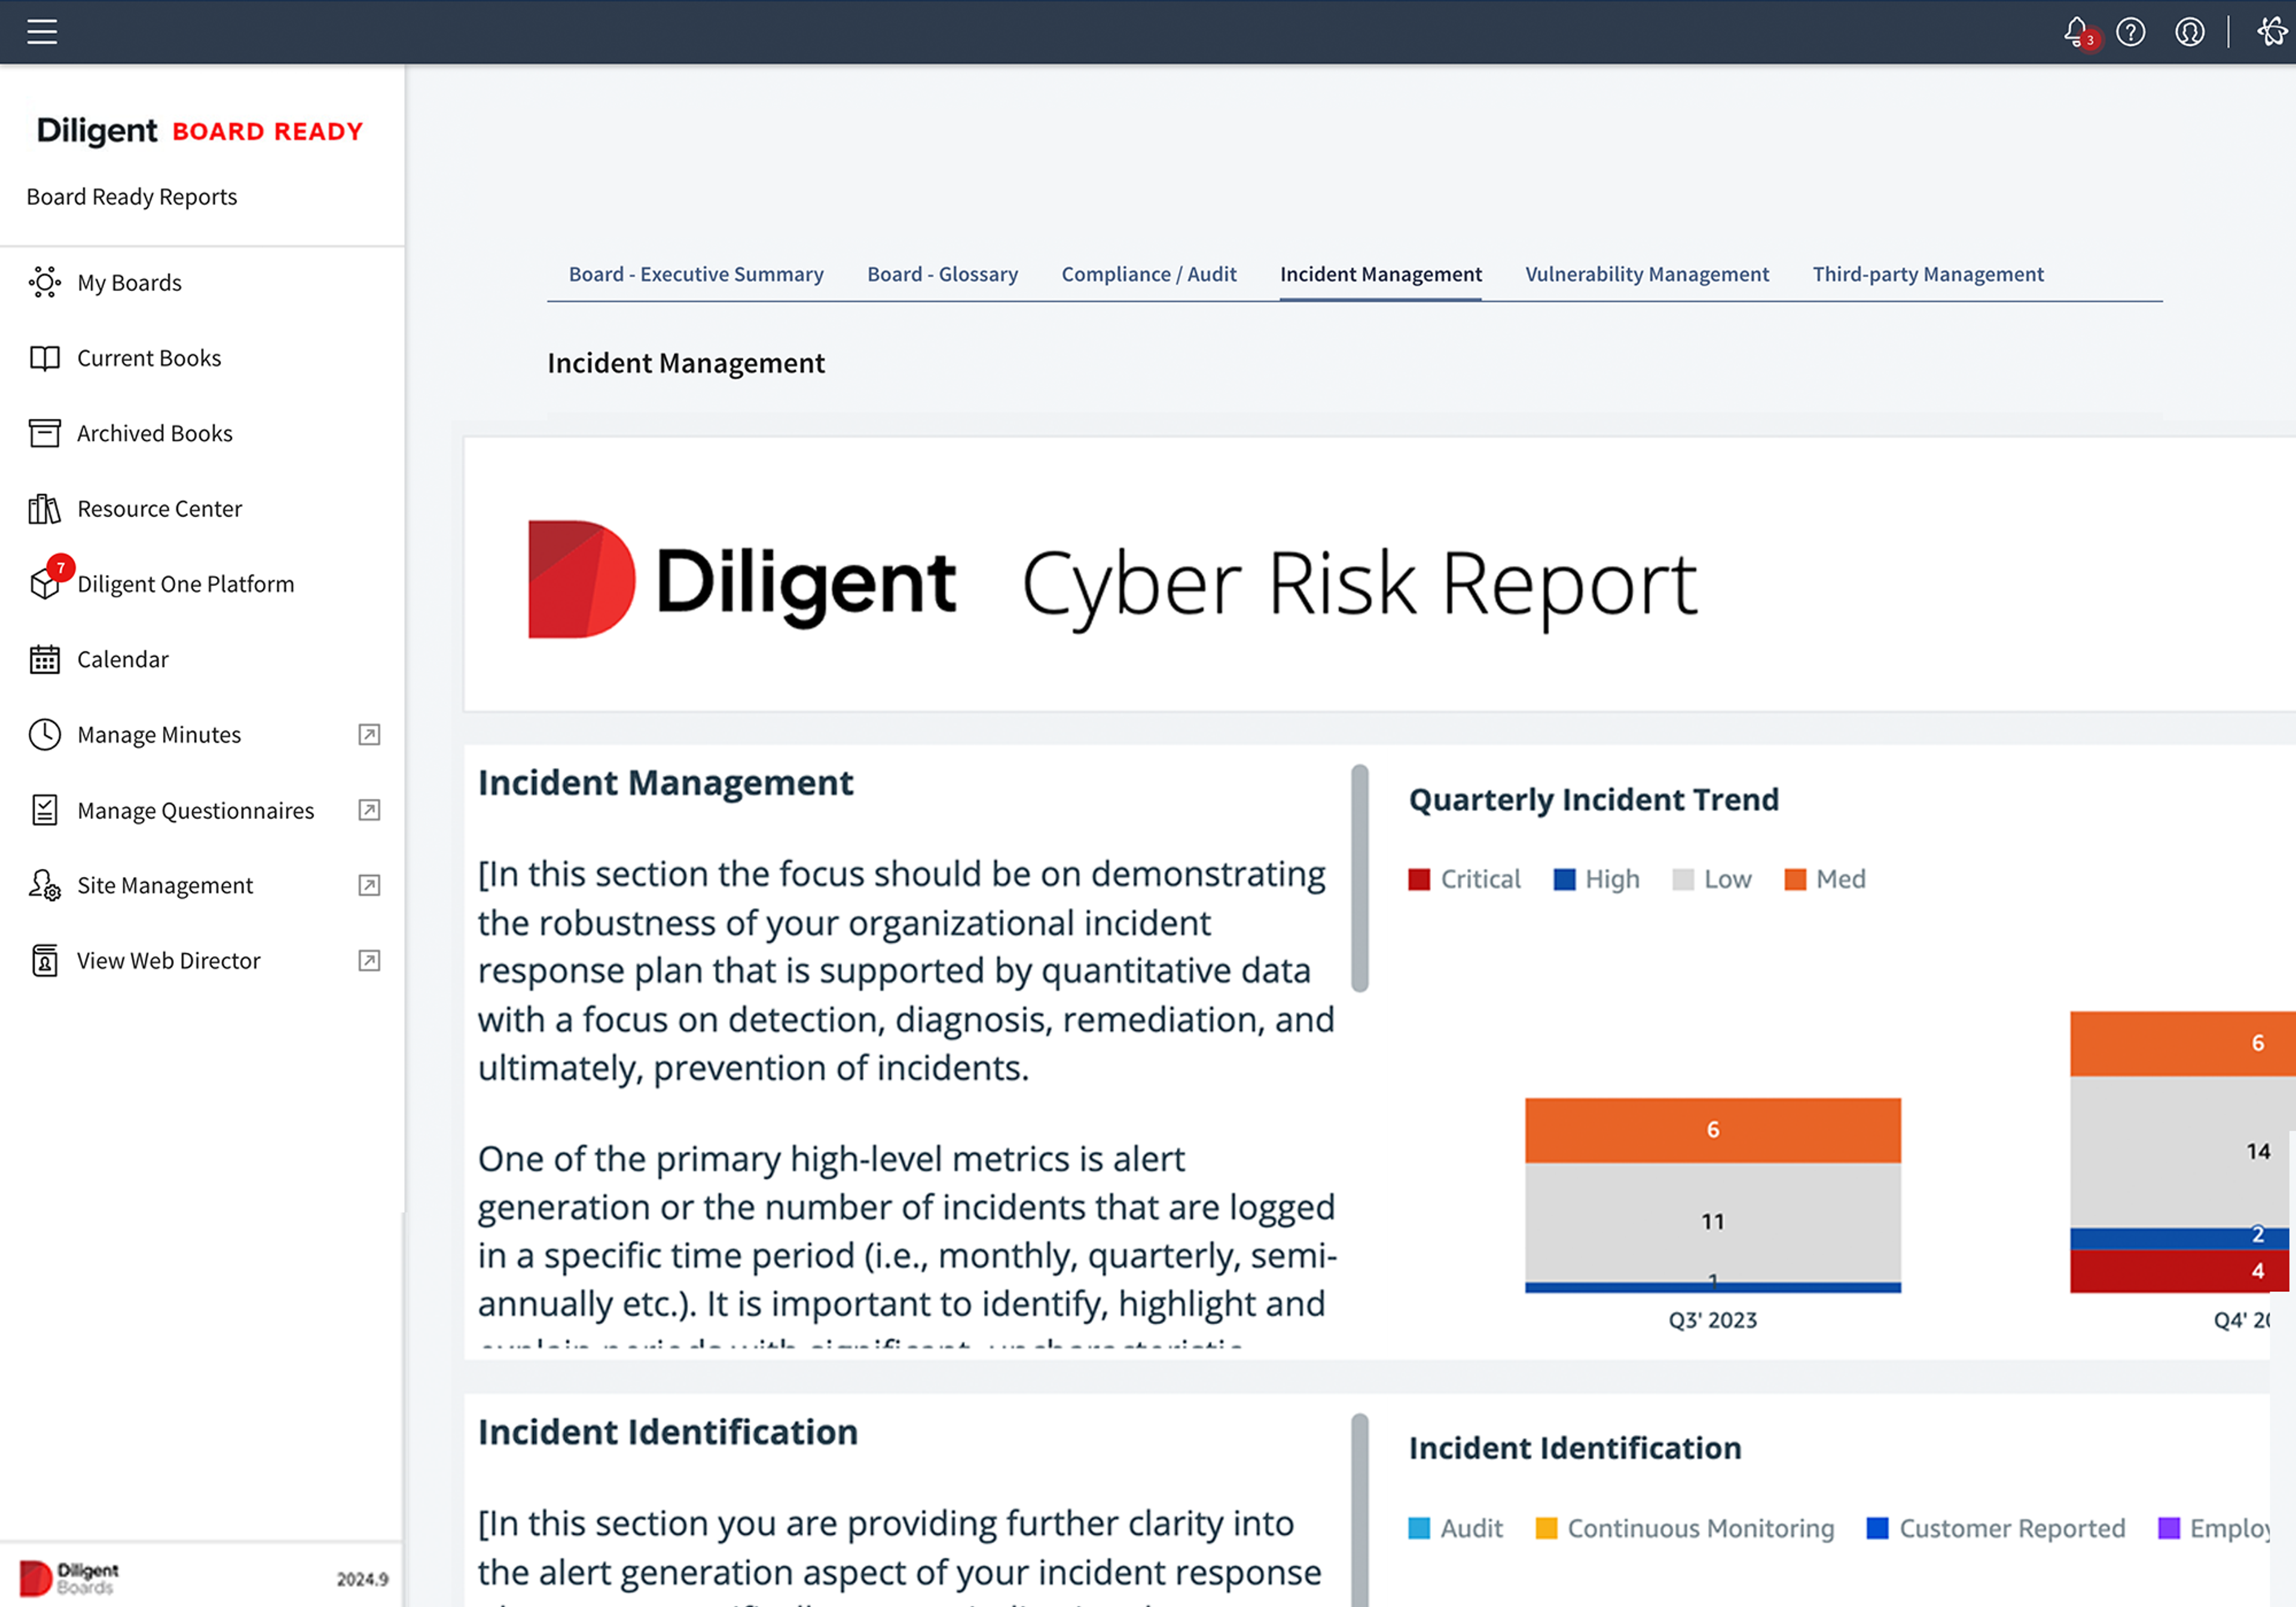The width and height of the screenshot is (2296, 1607).
Task: Click the My Boards icon
Action: point(45,282)
